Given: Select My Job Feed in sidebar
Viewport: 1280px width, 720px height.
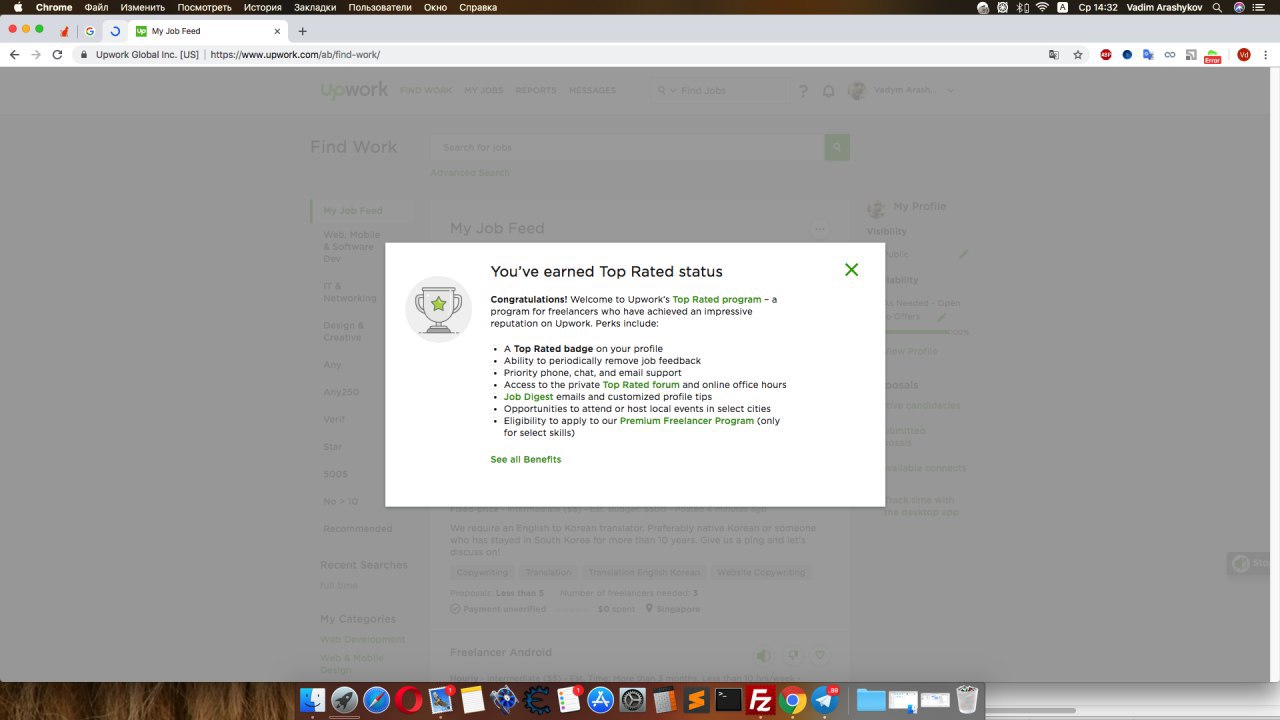Looking at the screenshot, I should 353,211.
